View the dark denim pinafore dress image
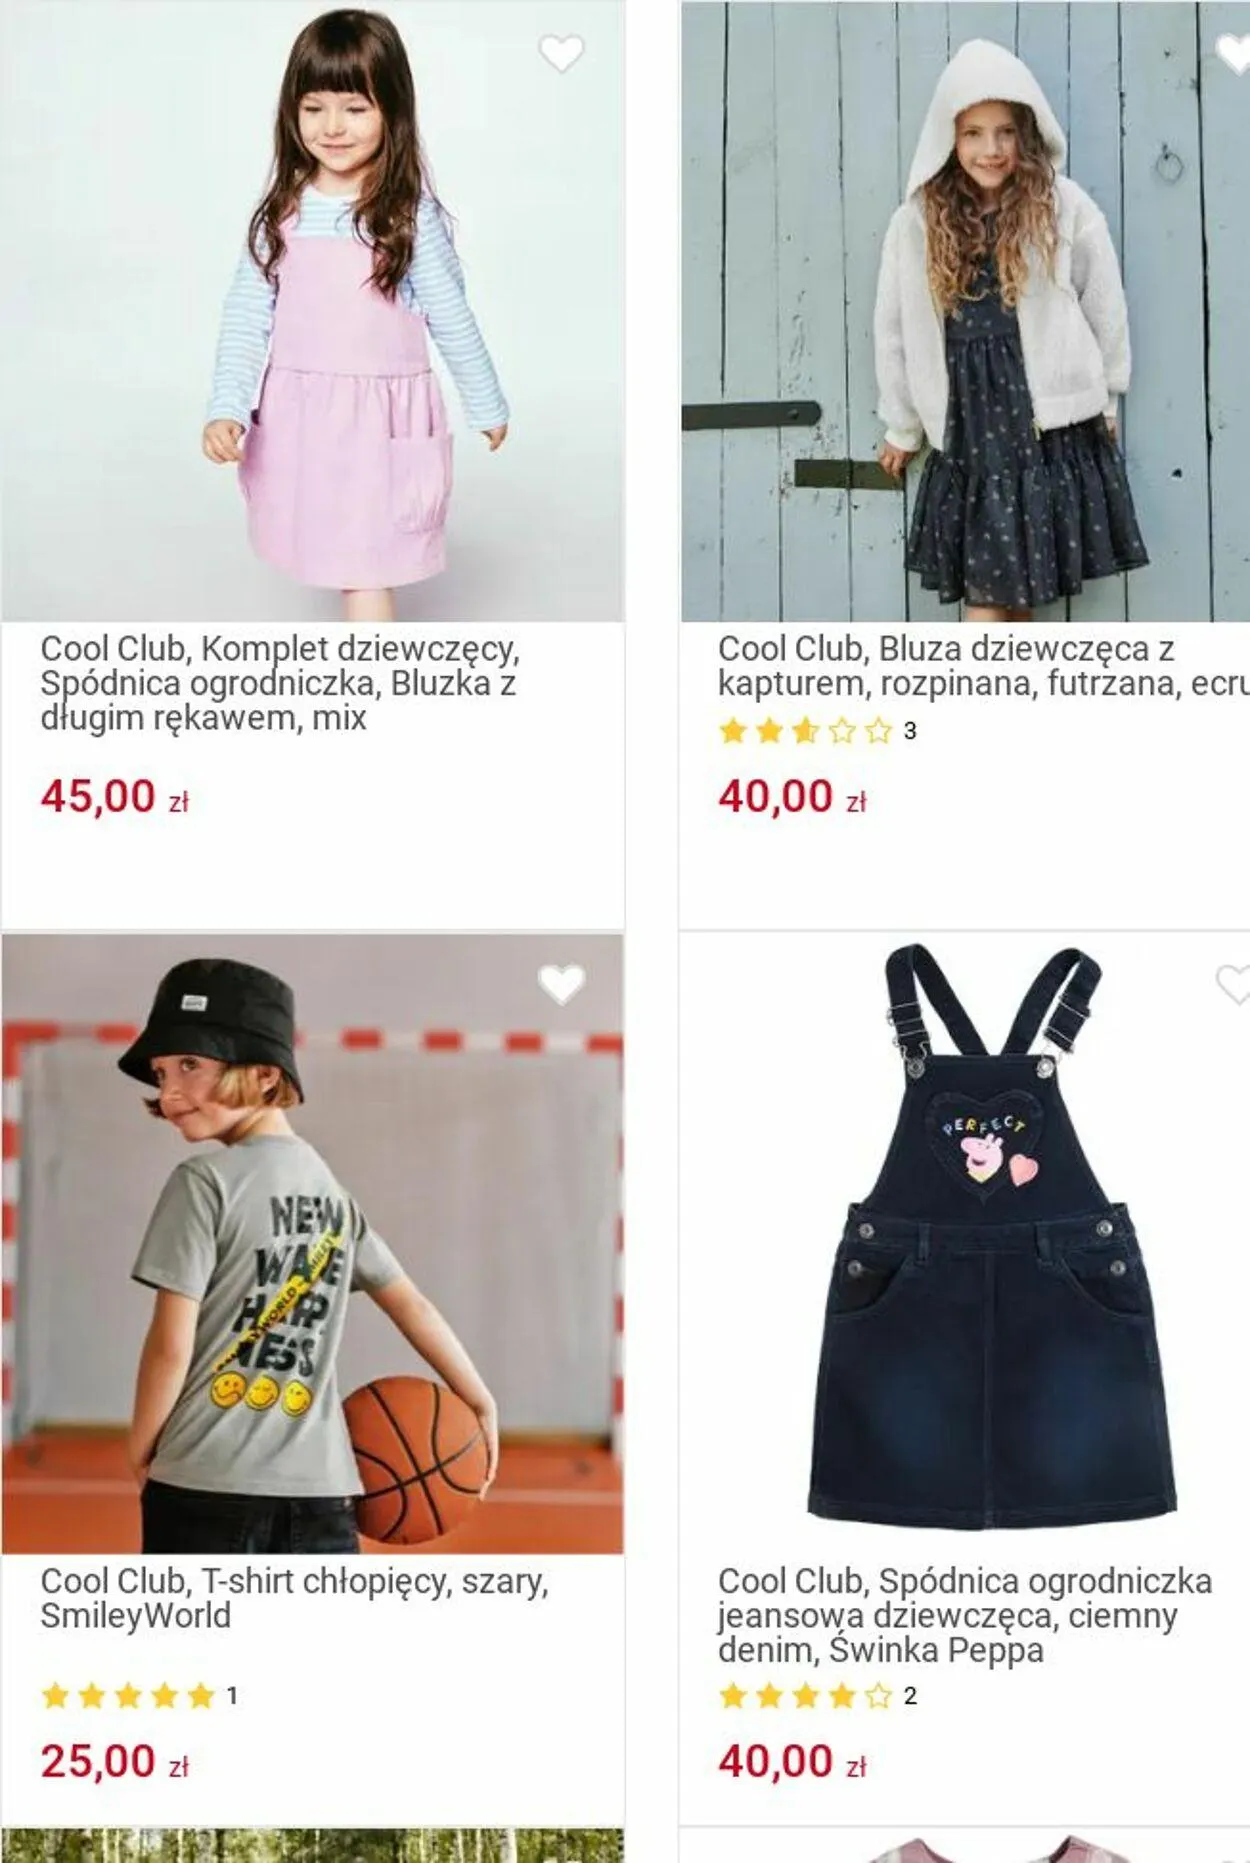Viewport: 1250px width, 1863px height. (x=965, y=1243)
